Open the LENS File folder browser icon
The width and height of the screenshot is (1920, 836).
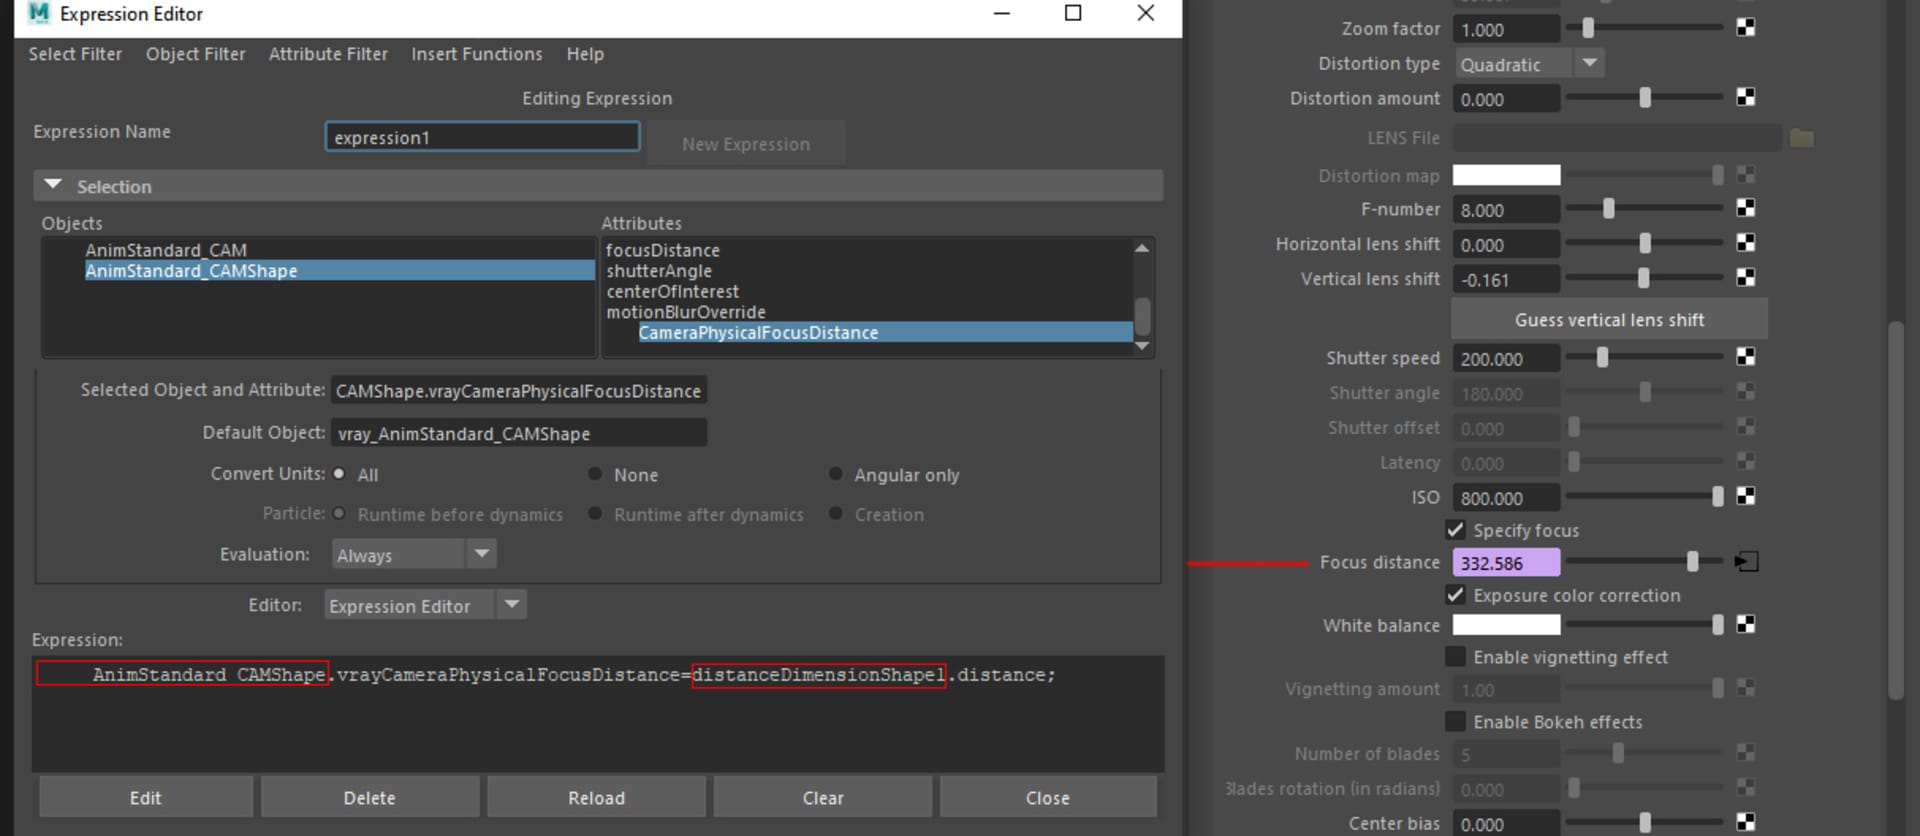tap(1802, 138)
